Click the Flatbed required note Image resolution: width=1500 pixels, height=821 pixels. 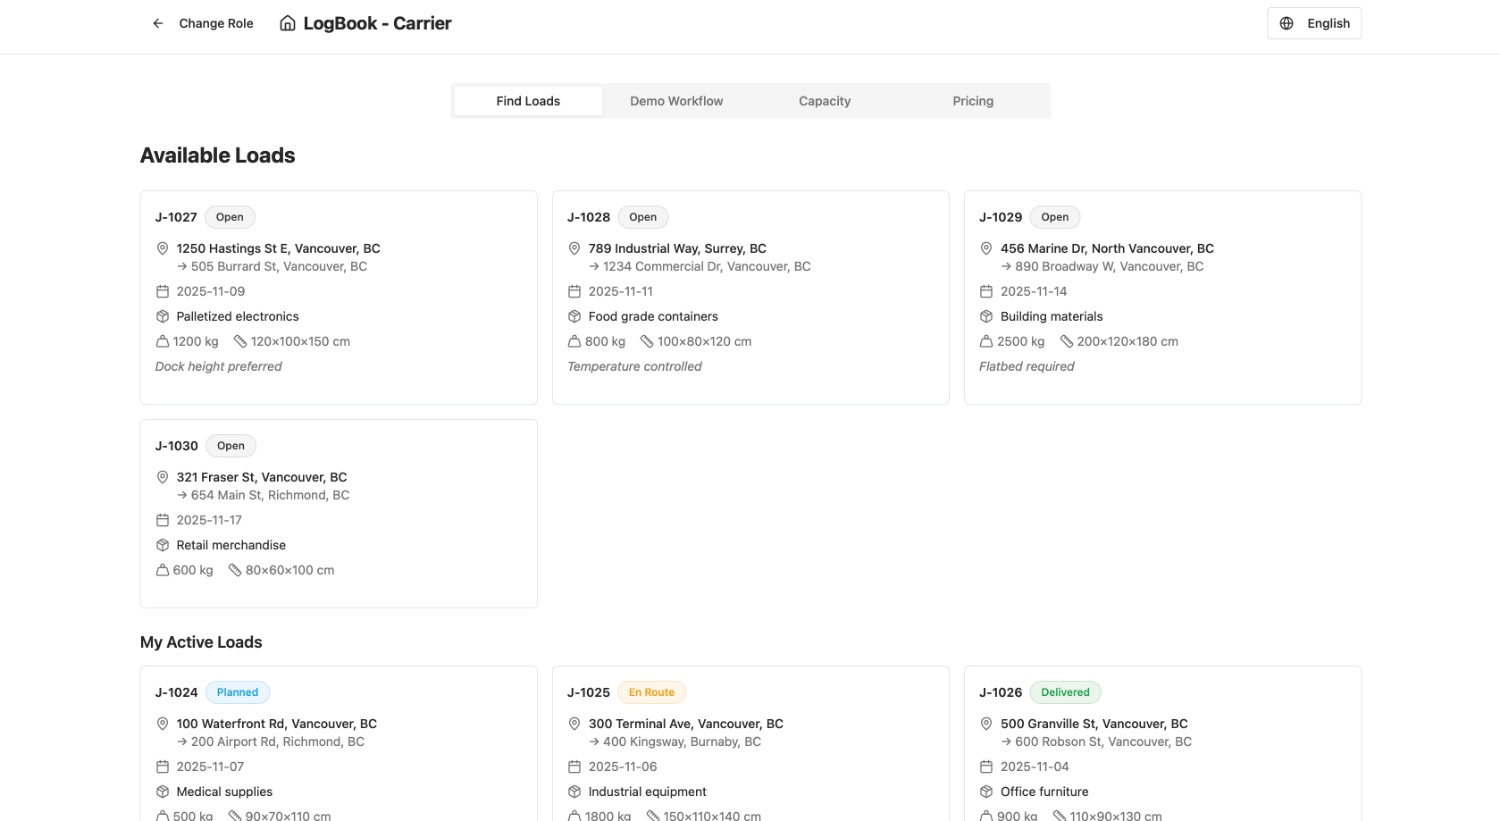[x=1026, y=366]
